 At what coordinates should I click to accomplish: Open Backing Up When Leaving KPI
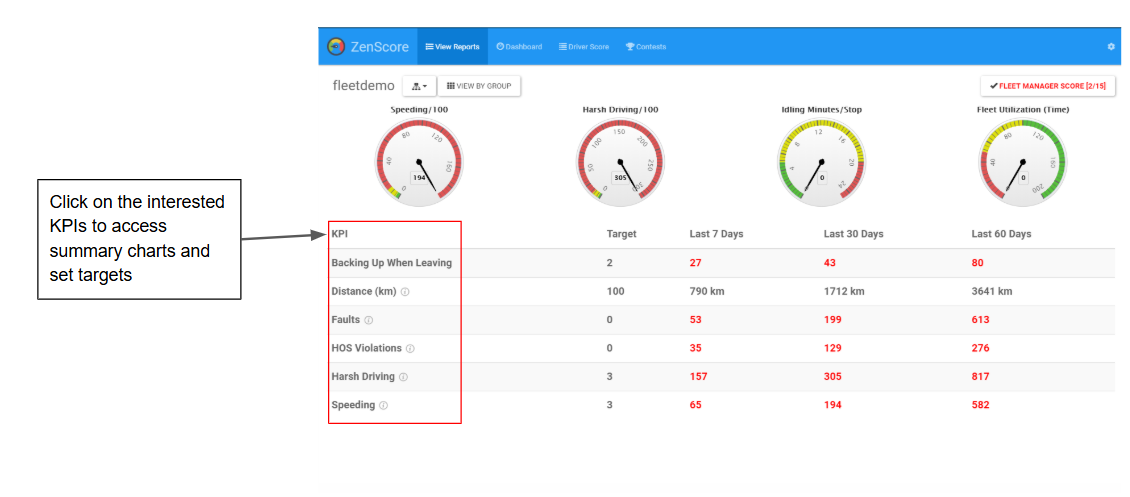tap(391, 263)
